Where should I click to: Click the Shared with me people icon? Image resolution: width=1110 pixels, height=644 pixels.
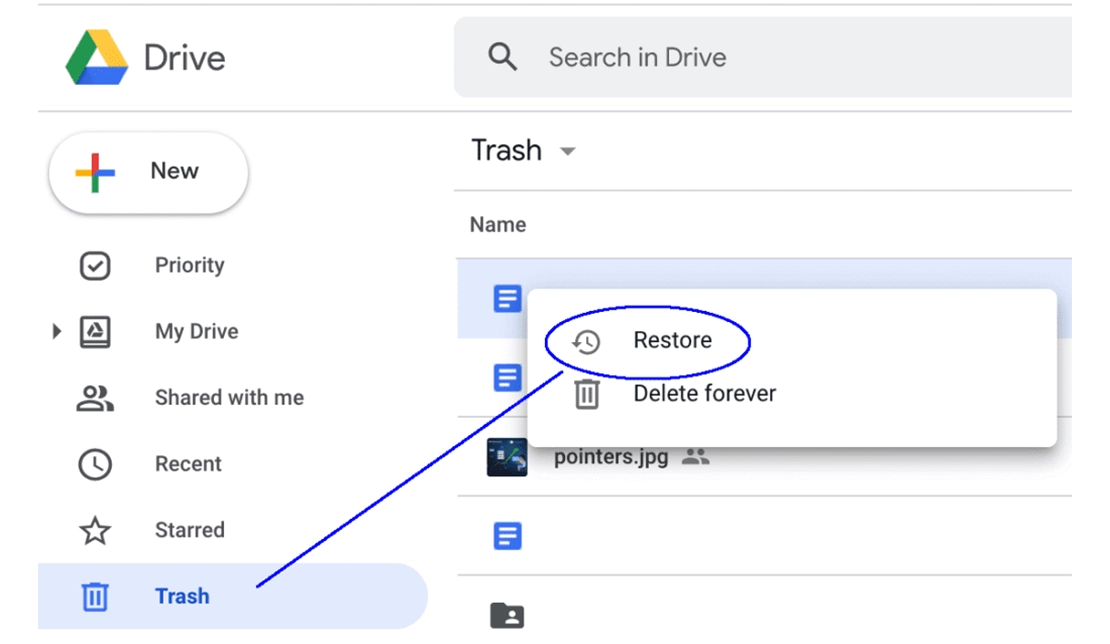(95, 397)
